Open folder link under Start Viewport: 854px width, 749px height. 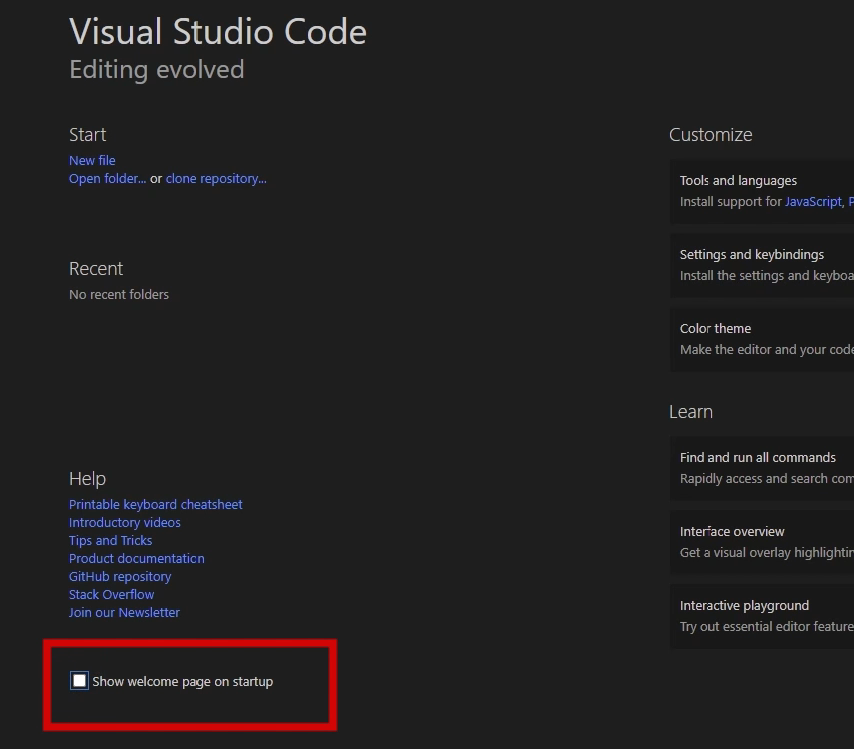coord(107,179)
